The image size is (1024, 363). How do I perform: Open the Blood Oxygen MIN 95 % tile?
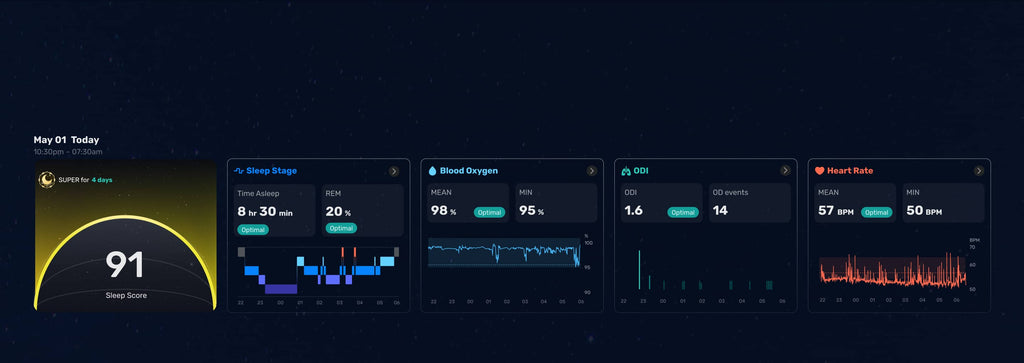coord(556,203)
